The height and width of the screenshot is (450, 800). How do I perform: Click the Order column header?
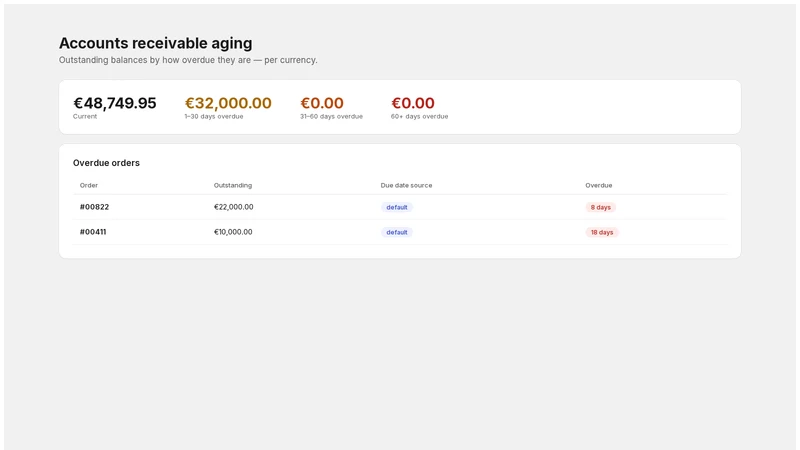tap(89, 185)
